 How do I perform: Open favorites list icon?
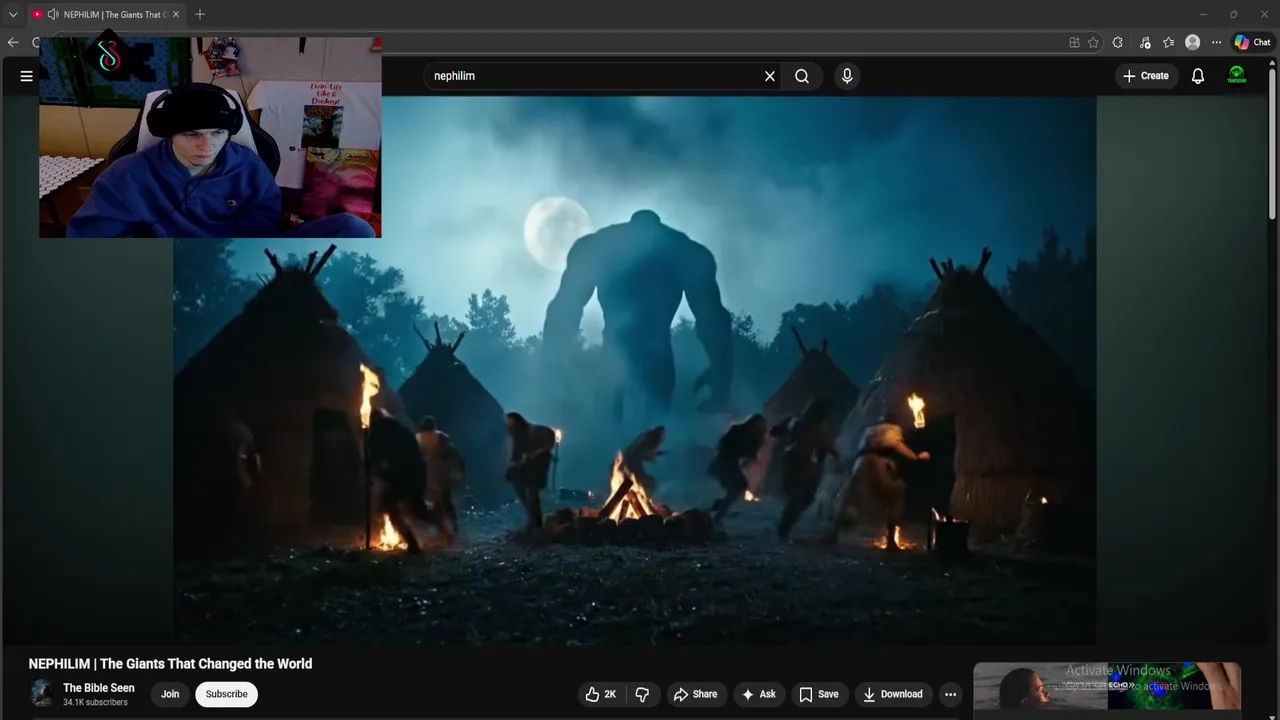click(x=1168, y=42)
